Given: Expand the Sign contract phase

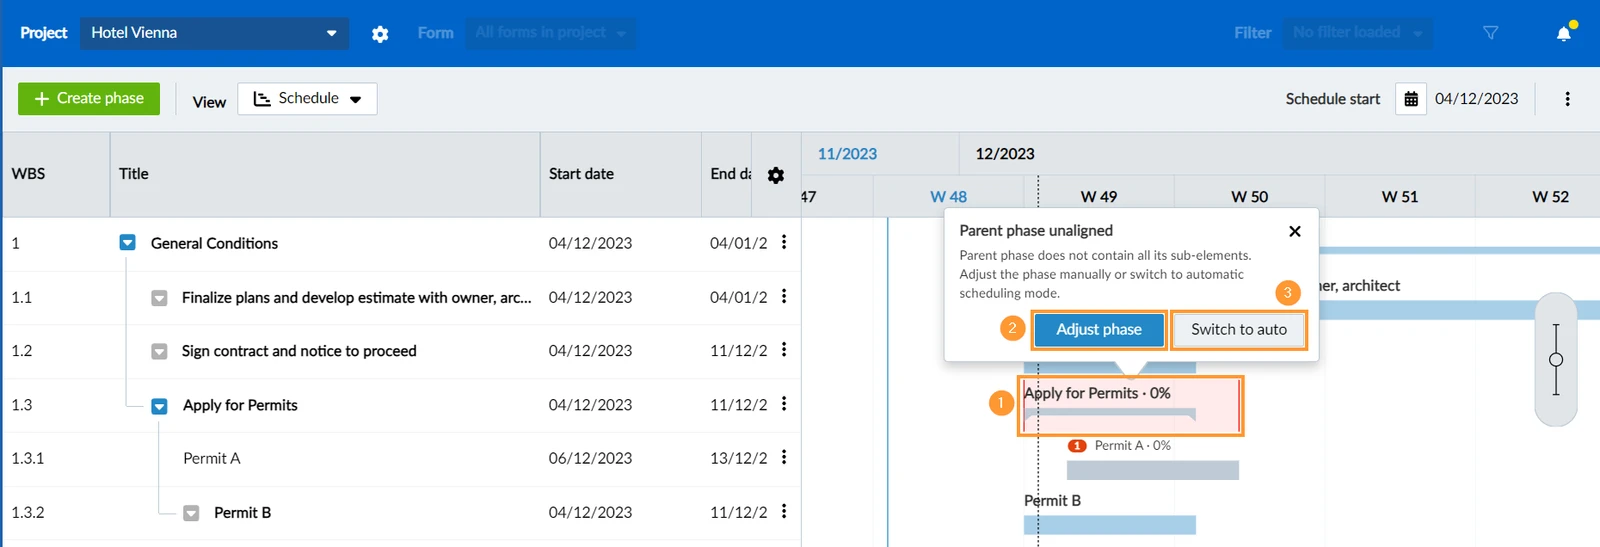Looking at the screenshot, I should coord(159,352).
